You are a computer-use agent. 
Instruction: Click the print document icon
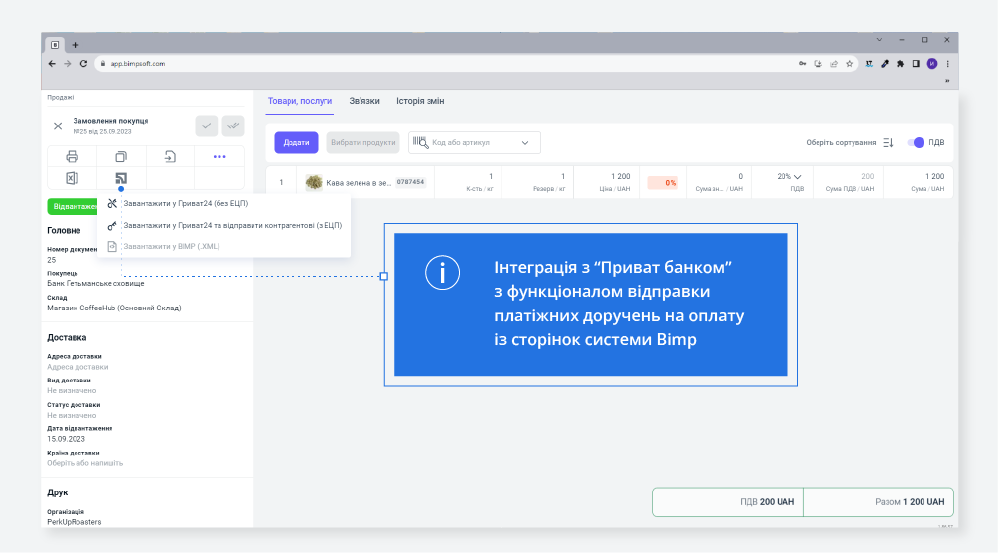coord(72,156)
